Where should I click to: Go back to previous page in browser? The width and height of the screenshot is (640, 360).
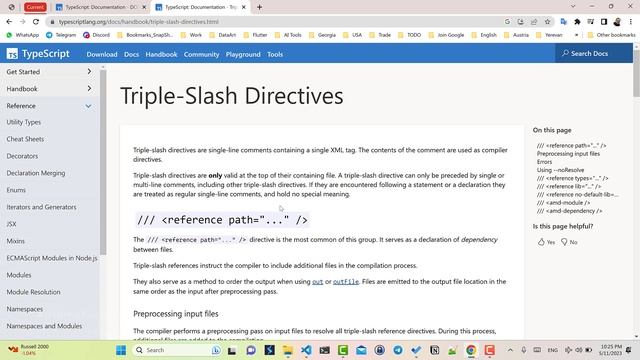click(x=9, y=22)
